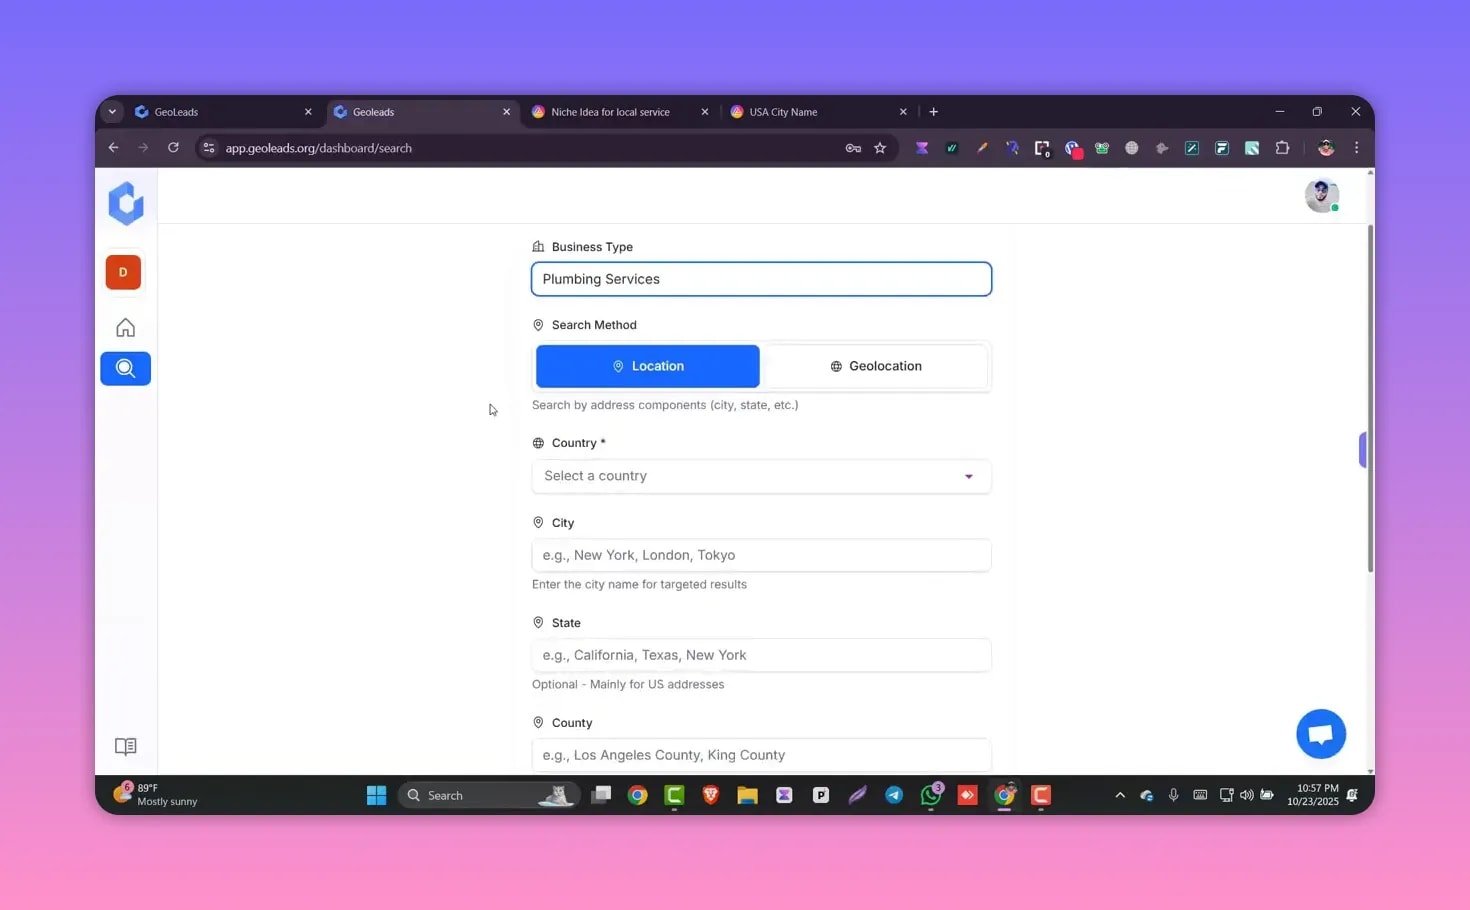Open the documentation book icon in sidebar

[125, 747]
